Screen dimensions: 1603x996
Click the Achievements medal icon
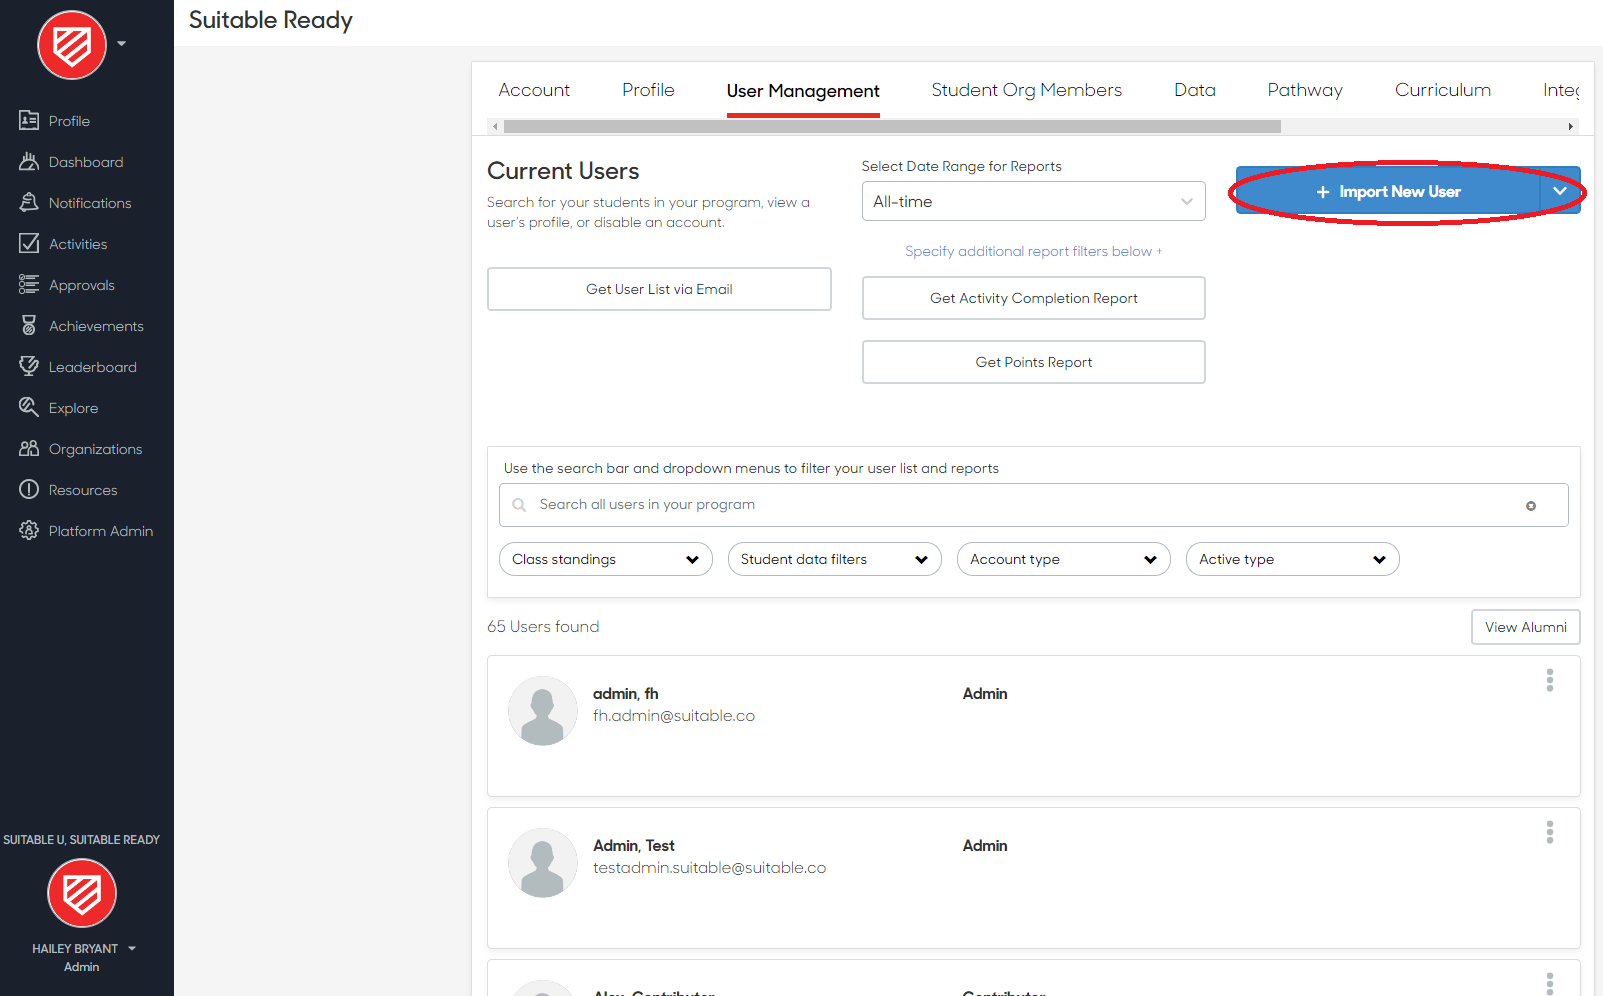[x=29, y=325]
